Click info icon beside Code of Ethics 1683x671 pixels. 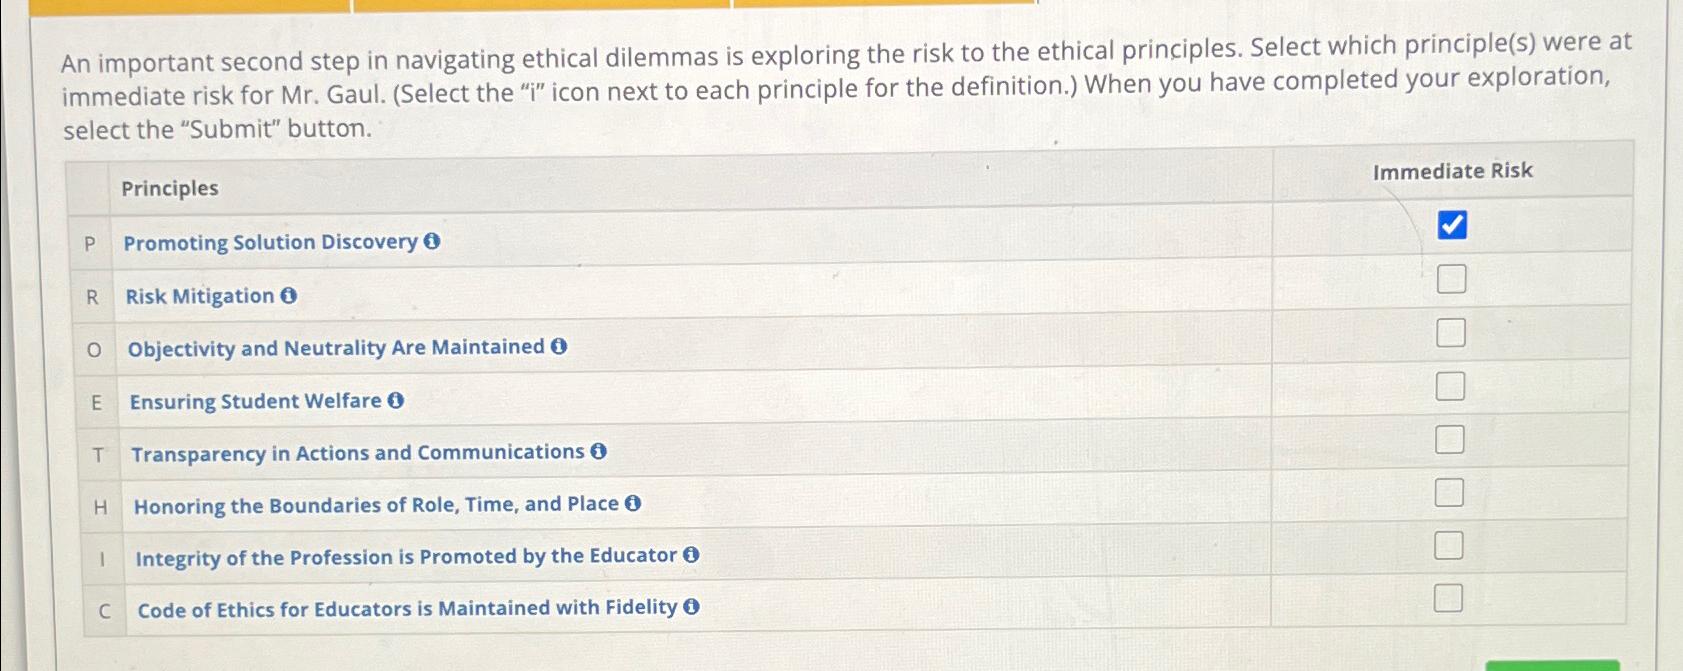tap(691, 606)
